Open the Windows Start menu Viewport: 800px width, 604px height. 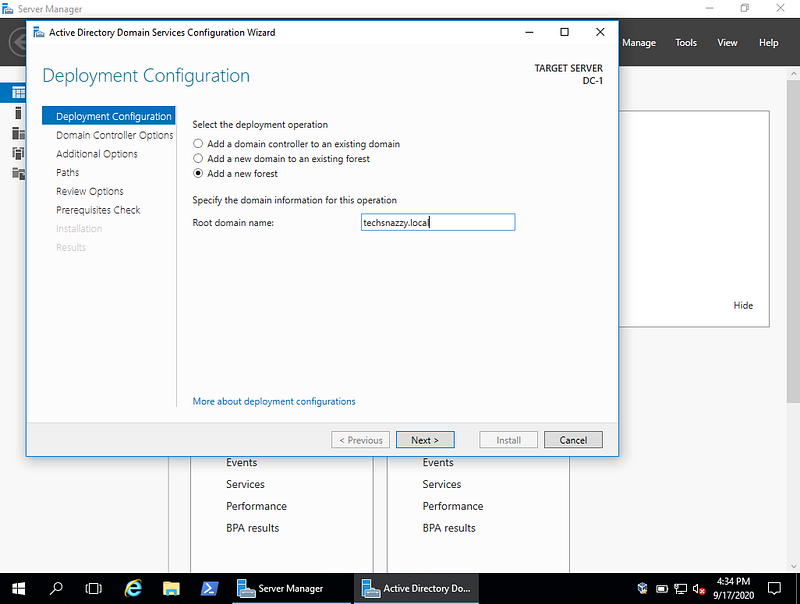(18, 589)
